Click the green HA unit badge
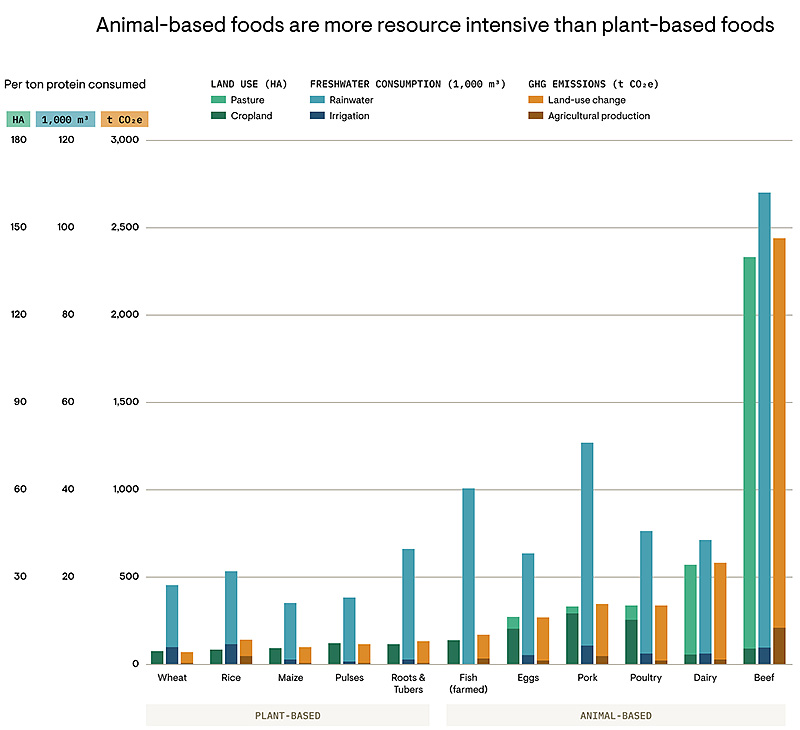Viewport: 800px width, 730px height. [x=18, y=120]
